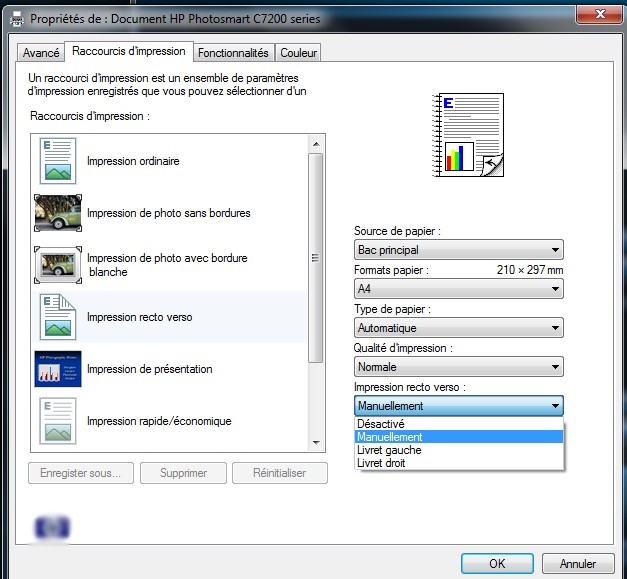Pick Désactivé in the duplex list
The height and width of the screenshot is (579, 627).
[x=459, y=423]
